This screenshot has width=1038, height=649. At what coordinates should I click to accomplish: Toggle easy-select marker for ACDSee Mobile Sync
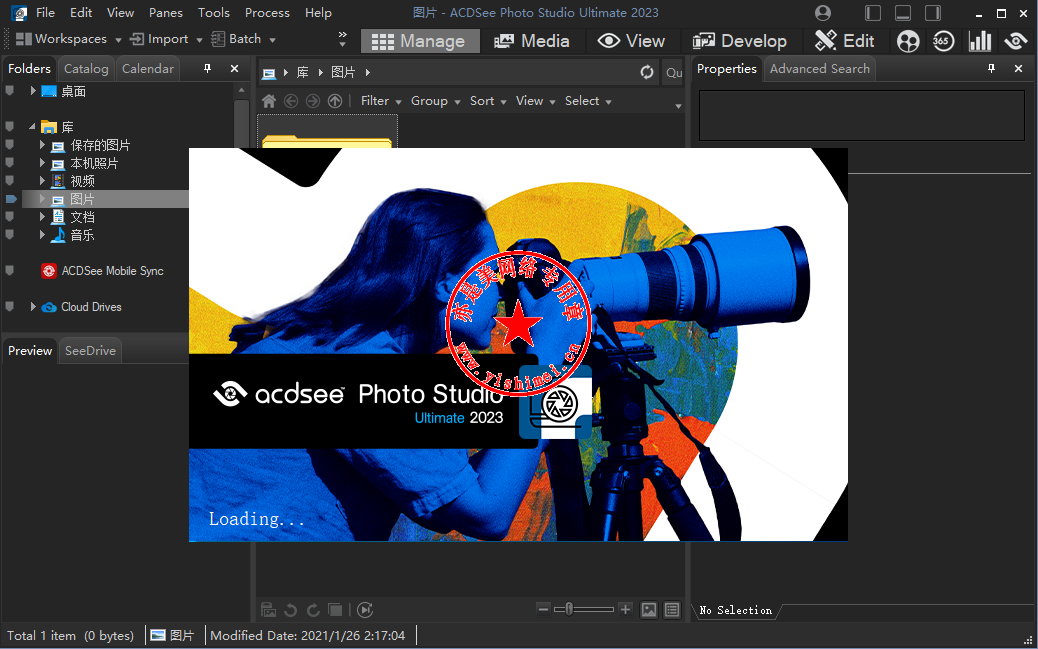pos(9,270)
